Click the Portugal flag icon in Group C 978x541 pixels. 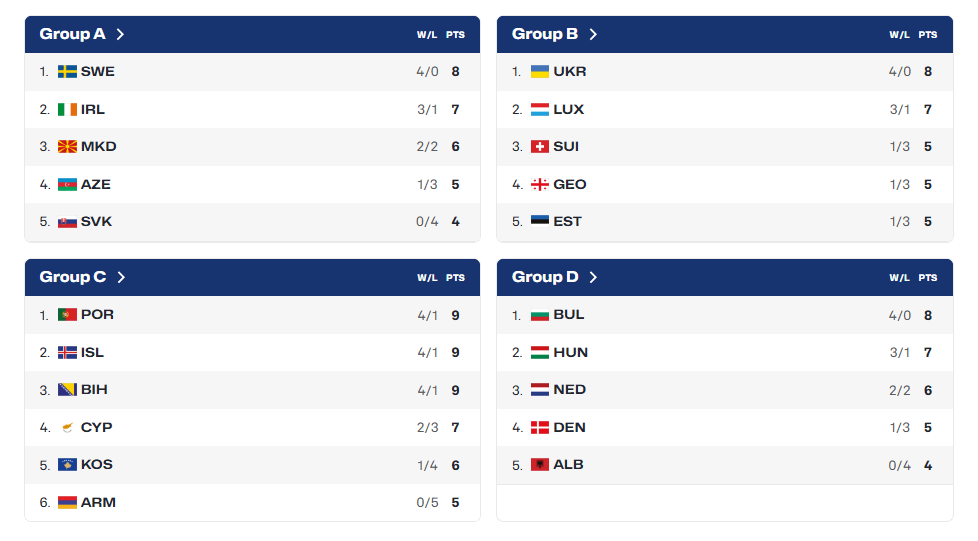pos(67,314)
